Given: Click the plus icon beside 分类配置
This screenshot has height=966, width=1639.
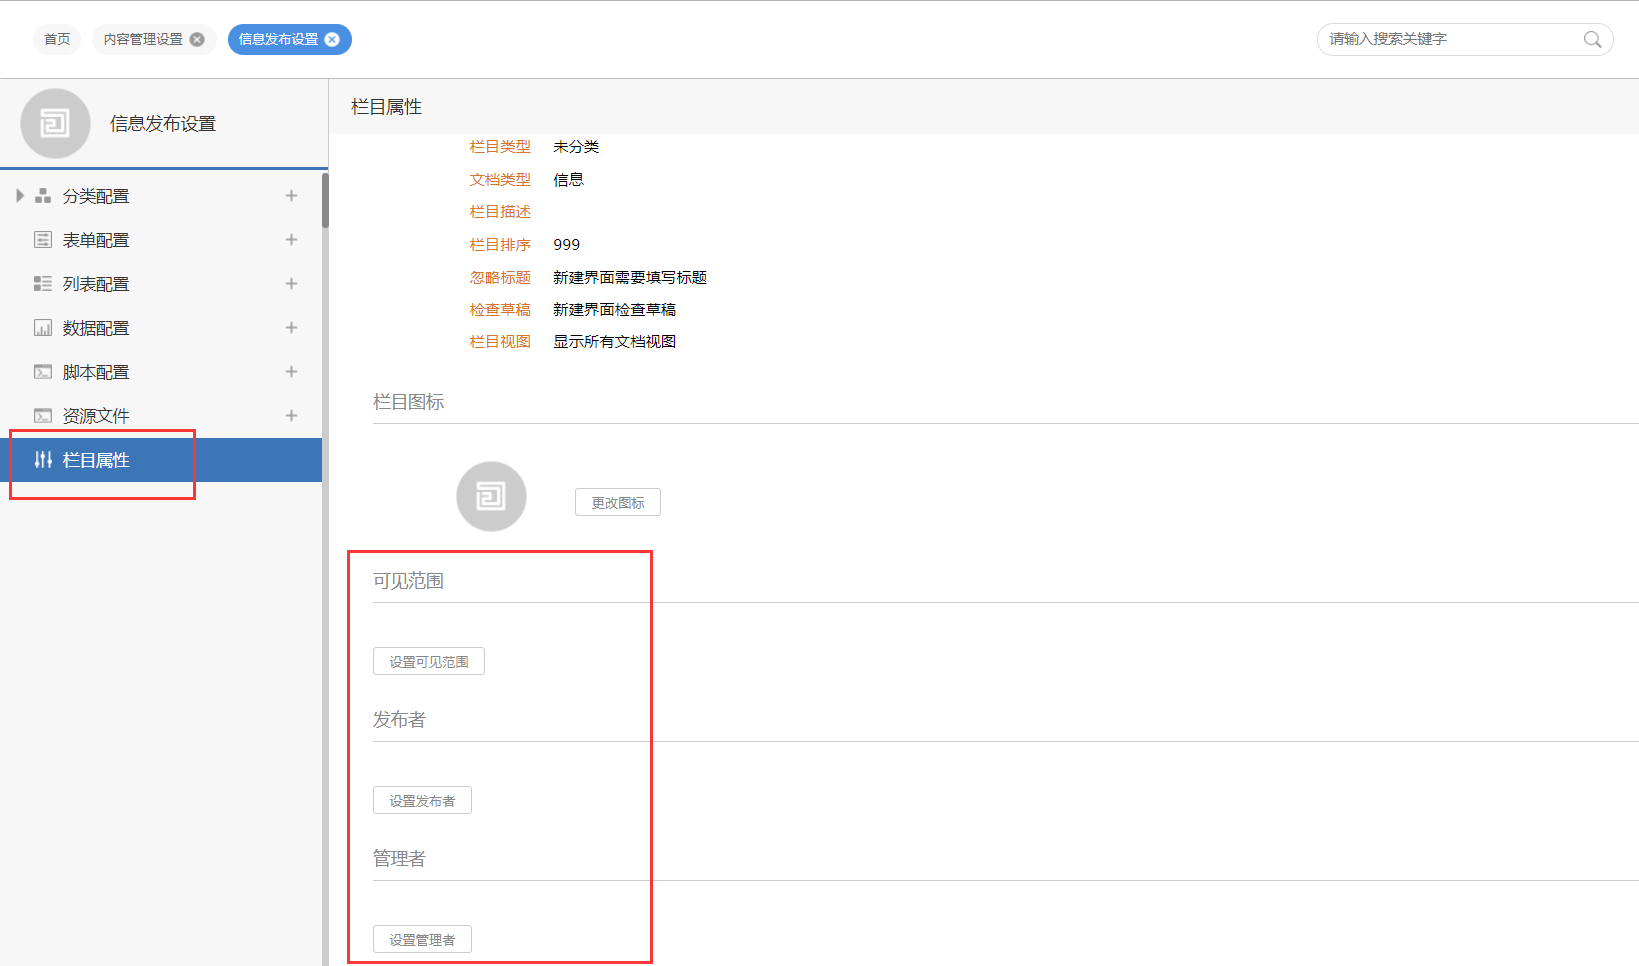Looking at the screenshot, I should 291,196.
